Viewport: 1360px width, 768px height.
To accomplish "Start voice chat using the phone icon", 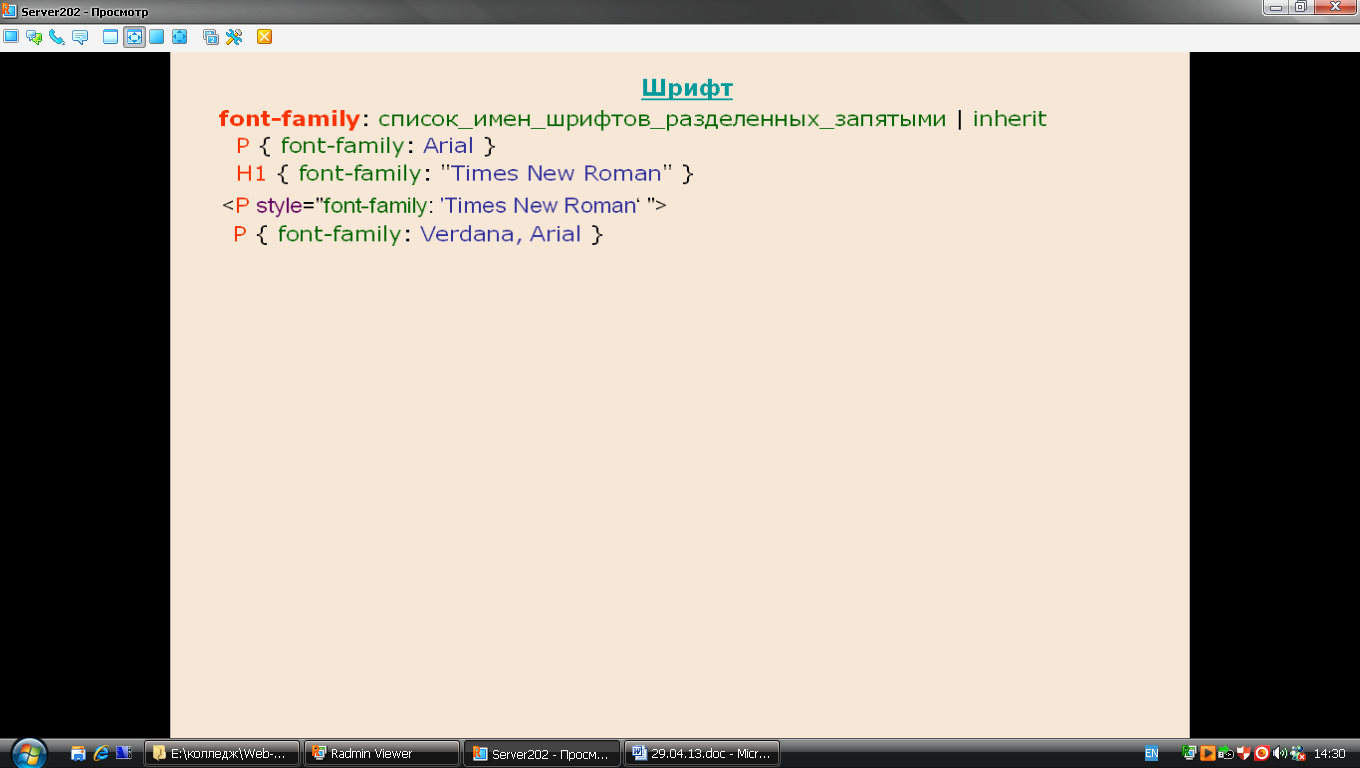I will (57, 37).
